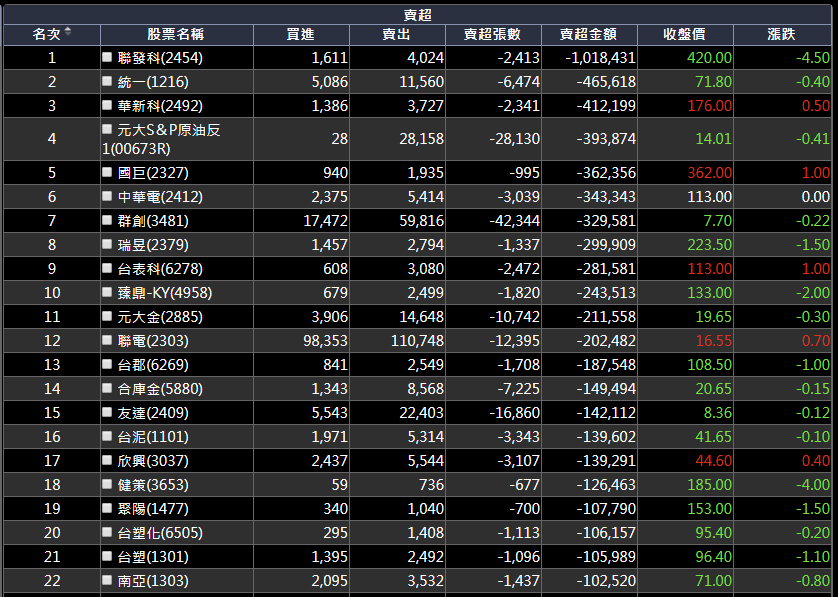Viewport: 838px width, 597px height.
Task: Select closing price 420.00 of 聯發科
Action: coord(709,58)
